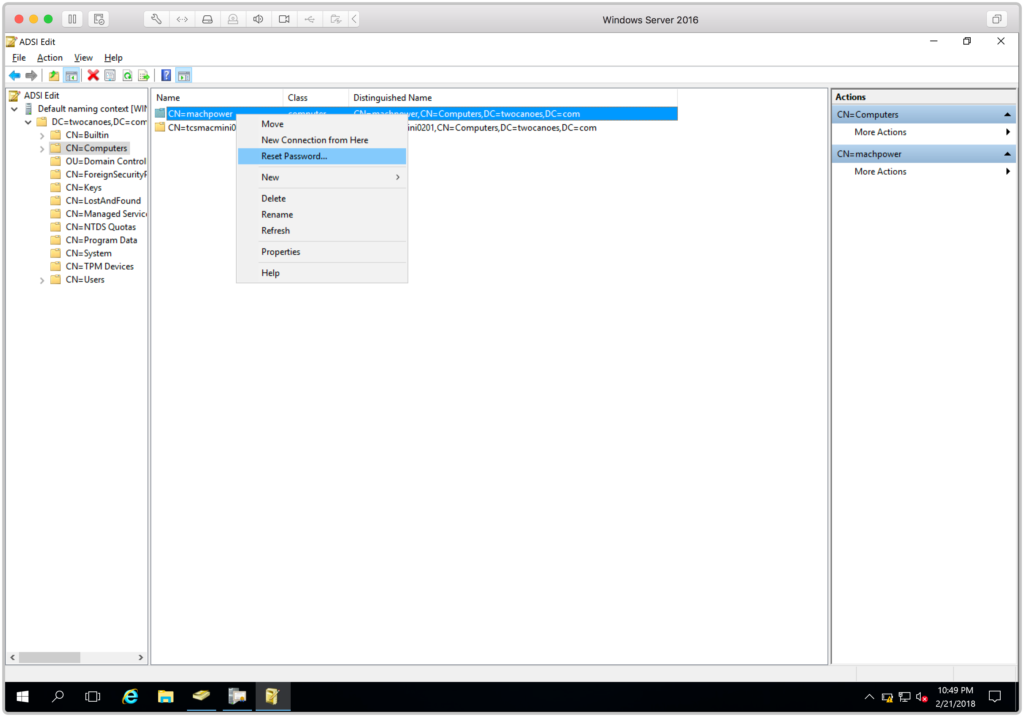
Task: Expand CN=Users tree node
Action: click(x=42, y=280)
